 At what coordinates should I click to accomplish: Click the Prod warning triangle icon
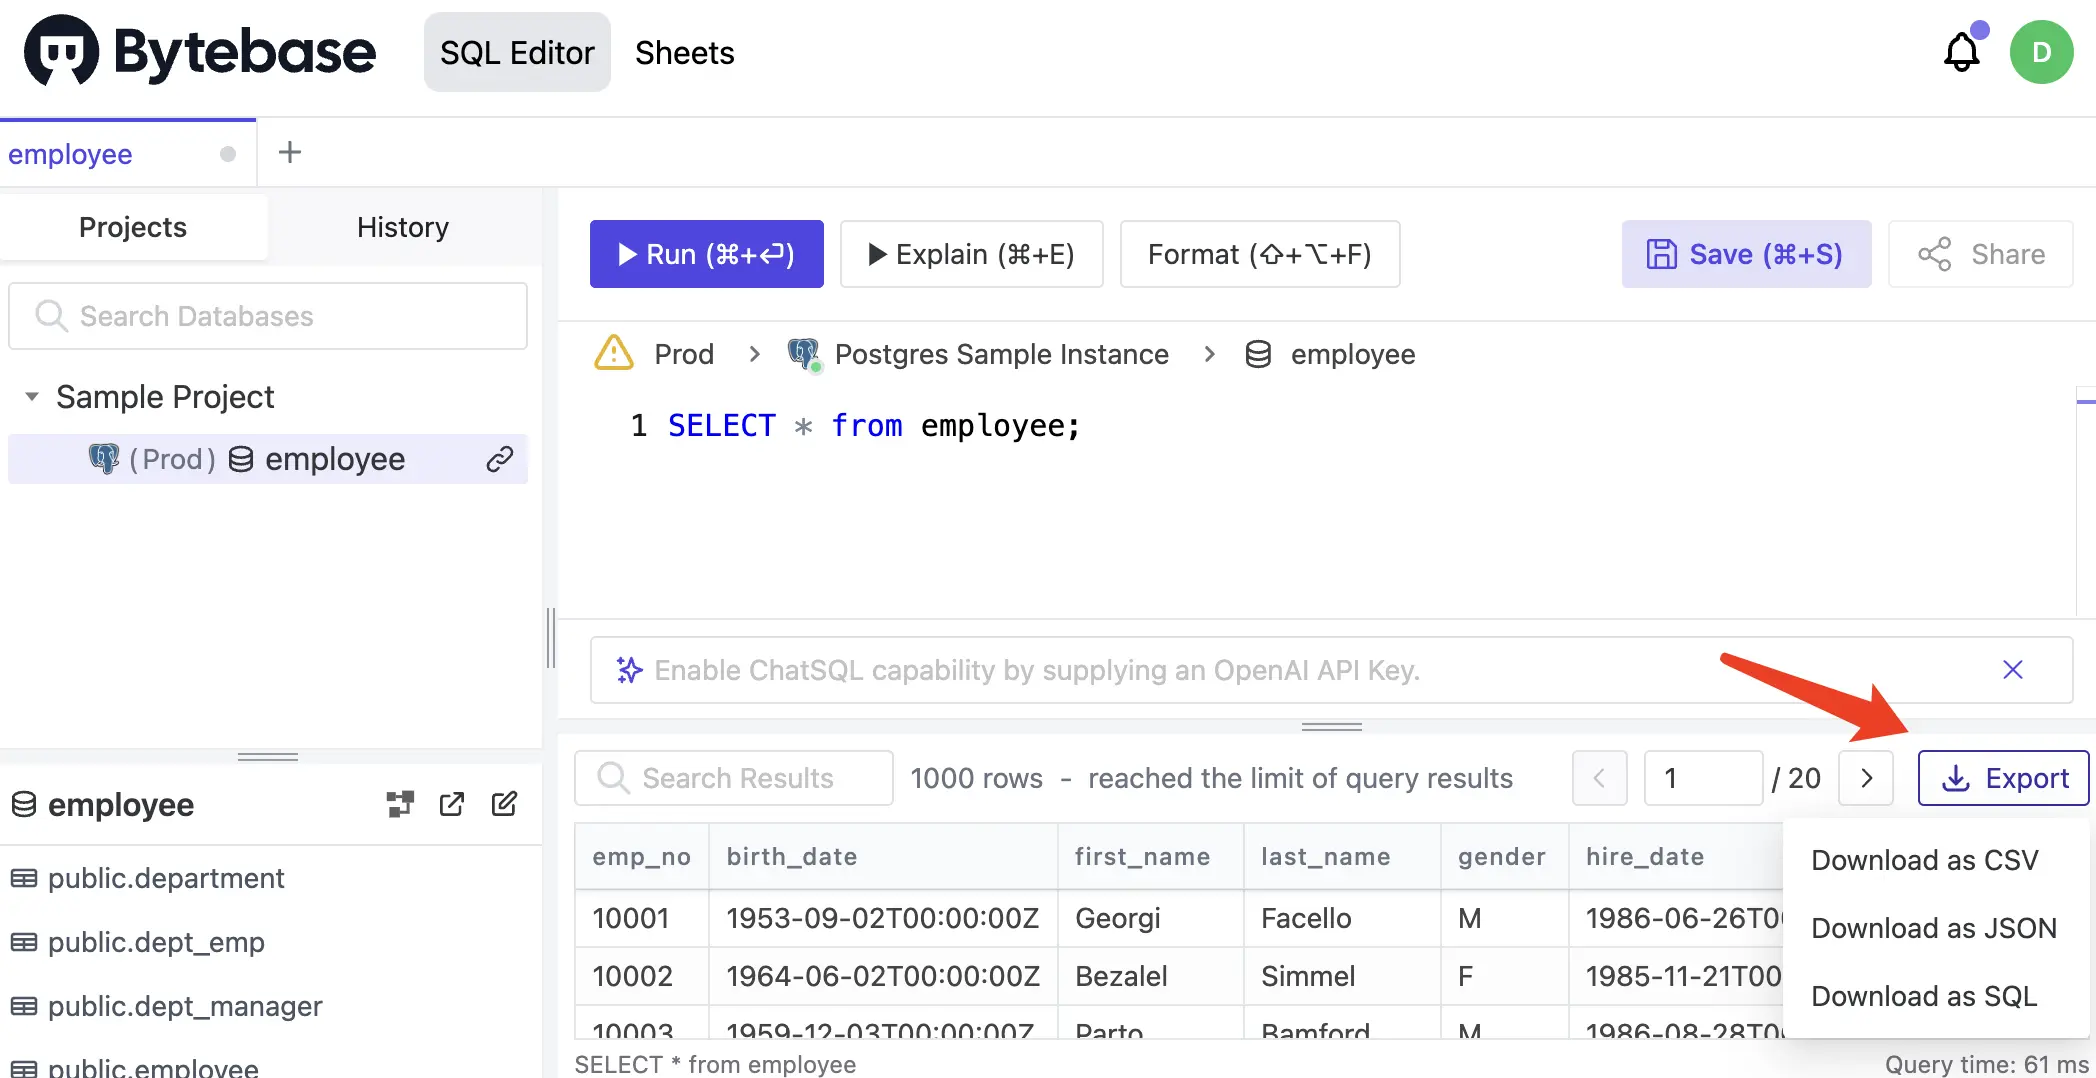click(x=614, y=353)
